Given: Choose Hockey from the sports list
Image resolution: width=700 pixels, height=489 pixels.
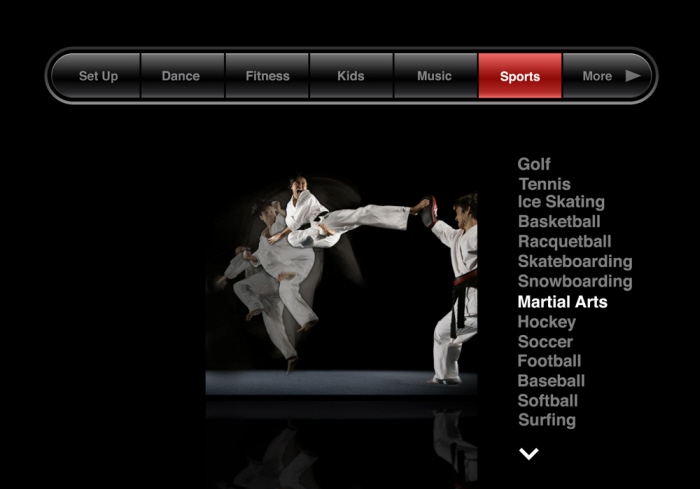Looking at the screenshot, I should (547, 322).
